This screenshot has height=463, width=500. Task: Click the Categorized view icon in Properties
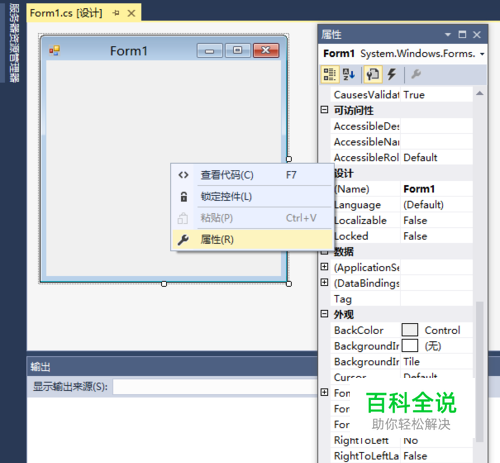pyautogui.click(x=330, y=74)
